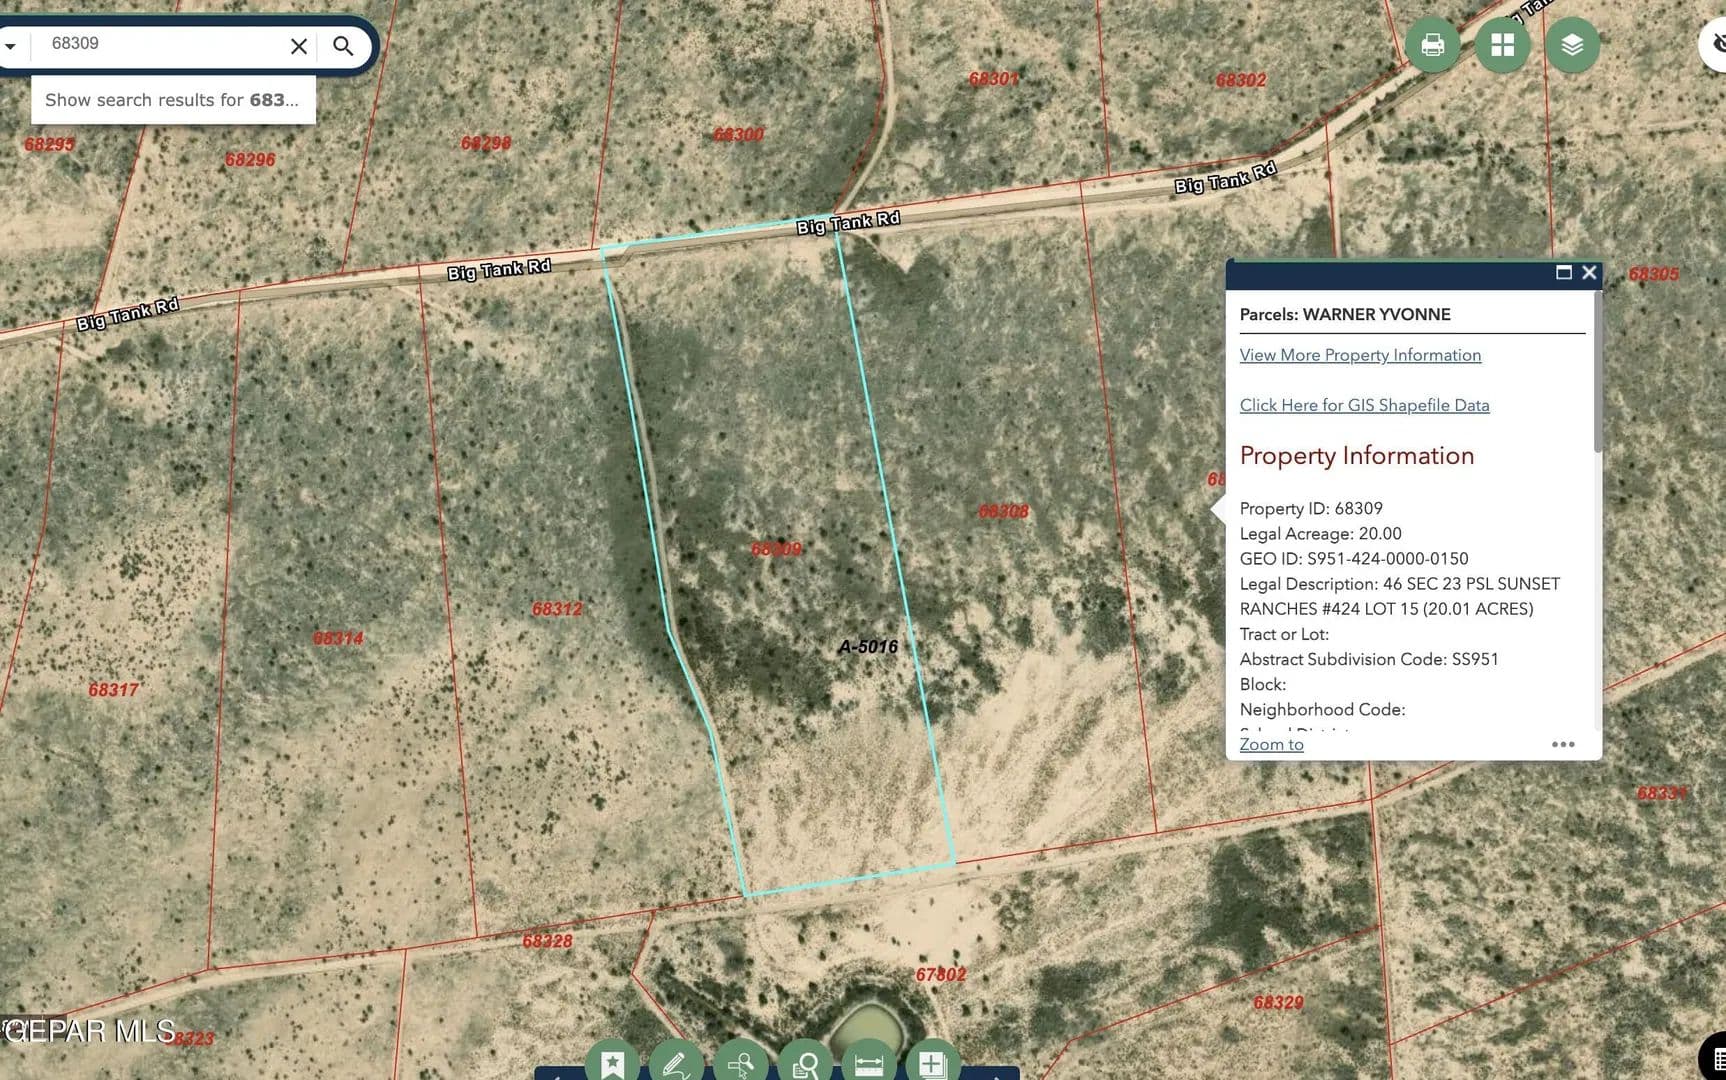Expand the search source dropdown arrow
Viewport: 1726px width, 1080px height.
(10, 46)
